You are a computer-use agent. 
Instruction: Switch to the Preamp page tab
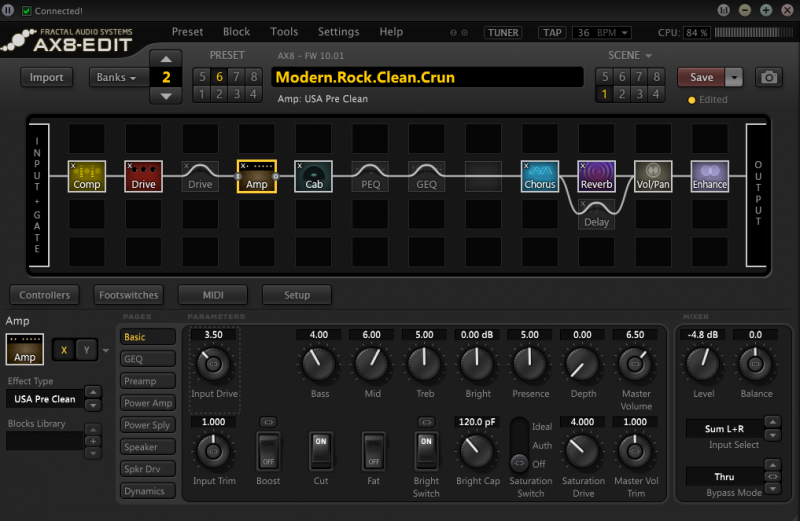point(141,381)
